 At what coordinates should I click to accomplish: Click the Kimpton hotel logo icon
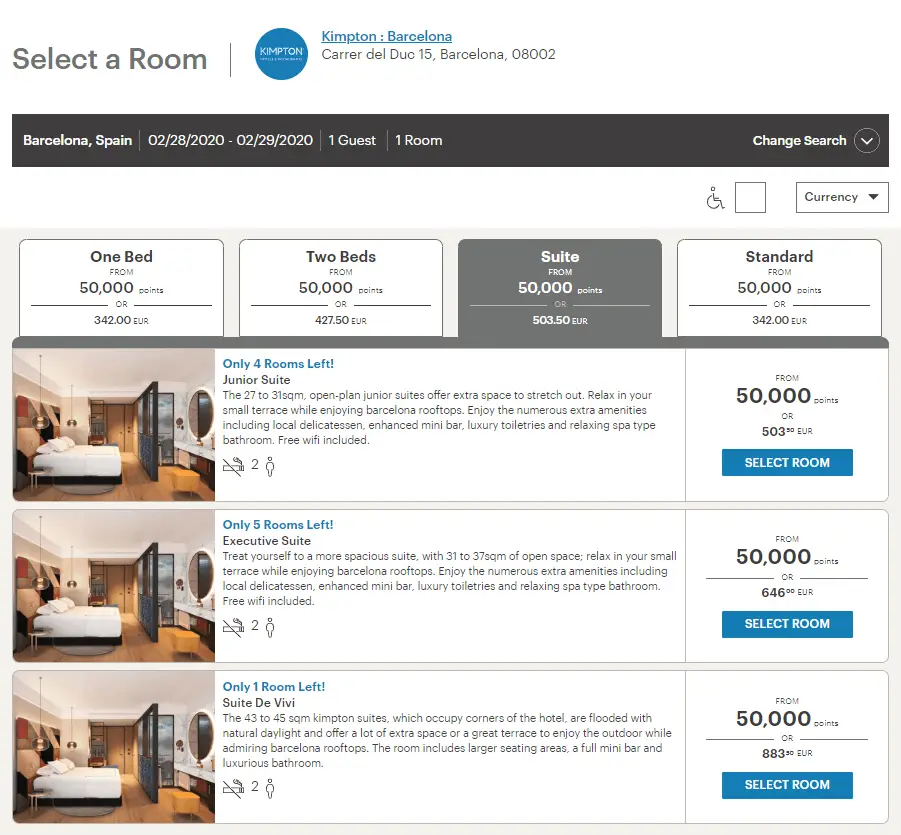(x=282, y=54)
